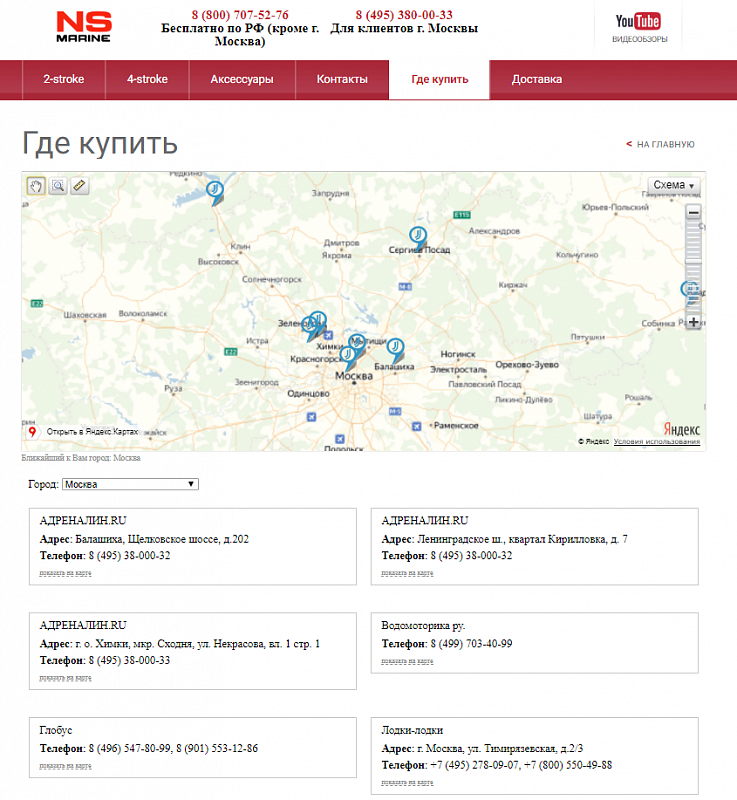Open Условия использования link

click(656, 441)
